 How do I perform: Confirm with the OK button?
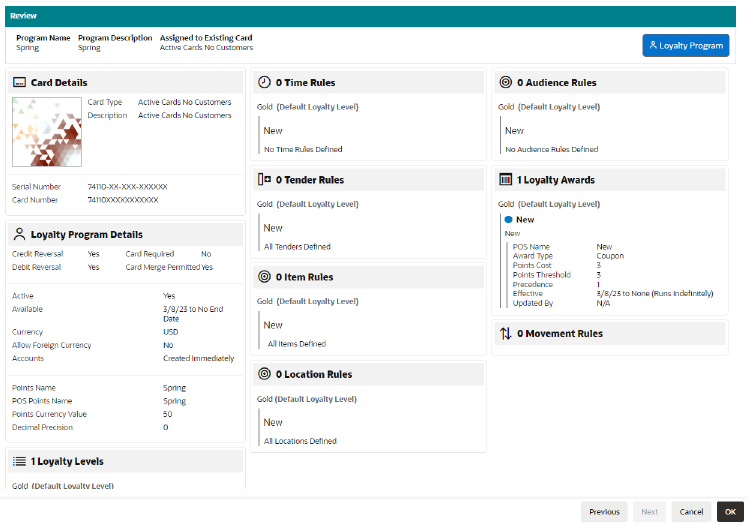pyautogui.click(x=730, y=512)
